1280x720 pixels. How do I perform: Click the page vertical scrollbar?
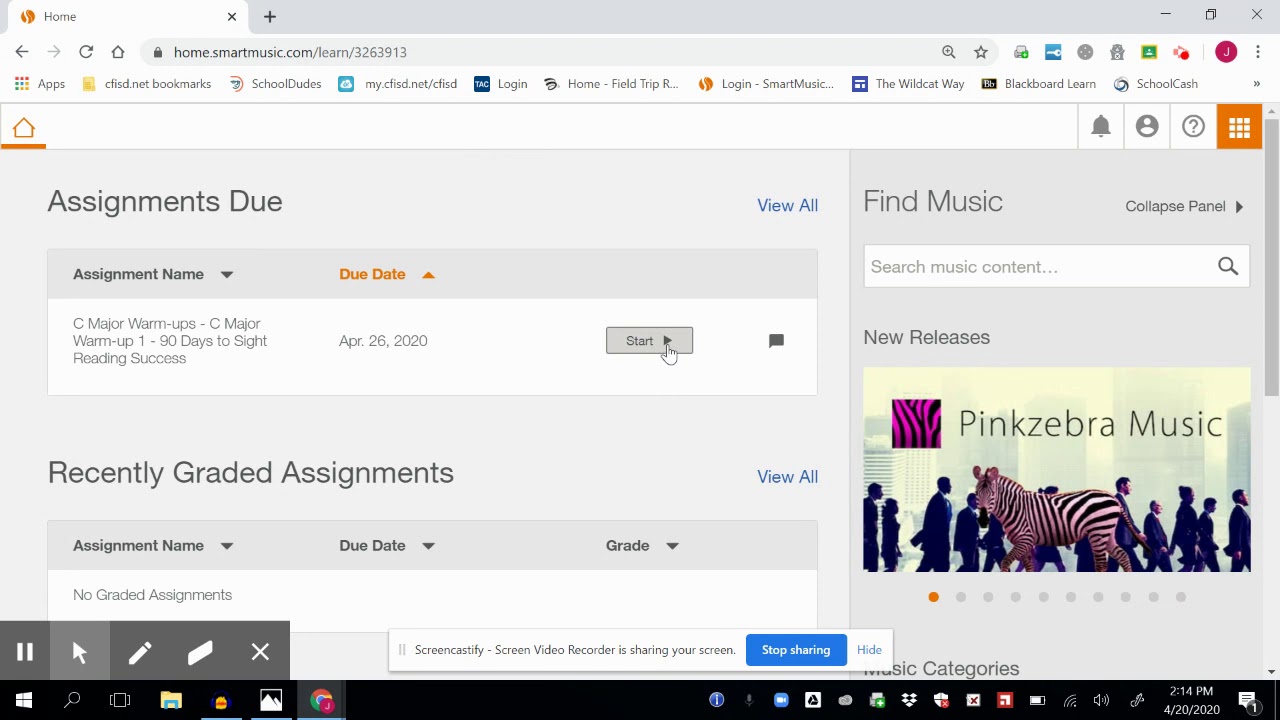pyautogui.click(x=1272, y=258)
